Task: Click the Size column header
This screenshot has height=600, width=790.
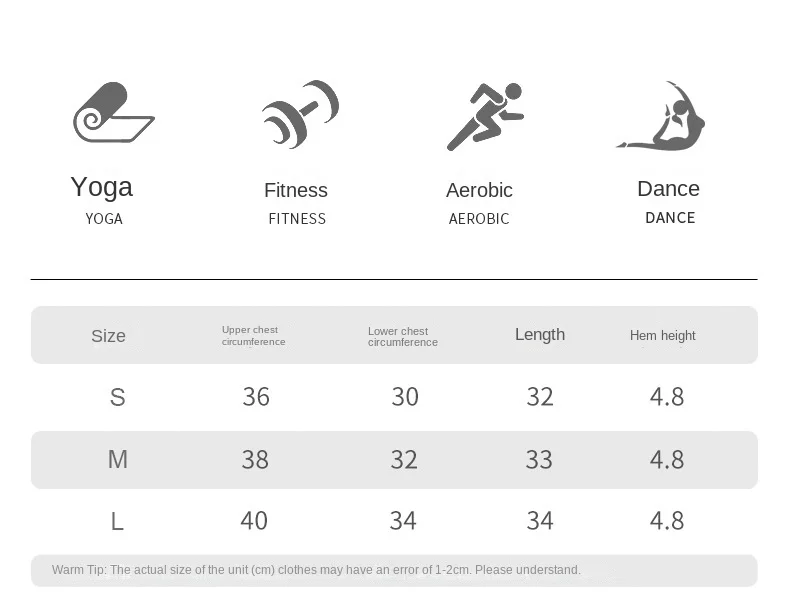Action: (x=108, y=336)
